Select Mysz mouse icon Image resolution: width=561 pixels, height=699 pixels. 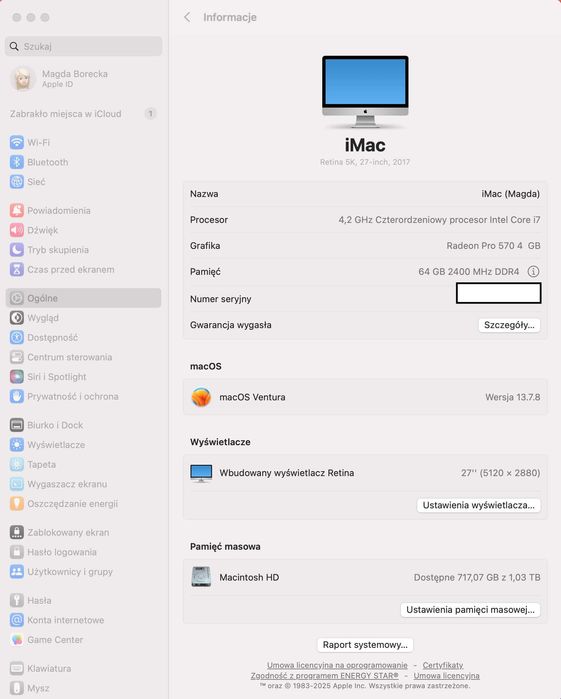16,688
